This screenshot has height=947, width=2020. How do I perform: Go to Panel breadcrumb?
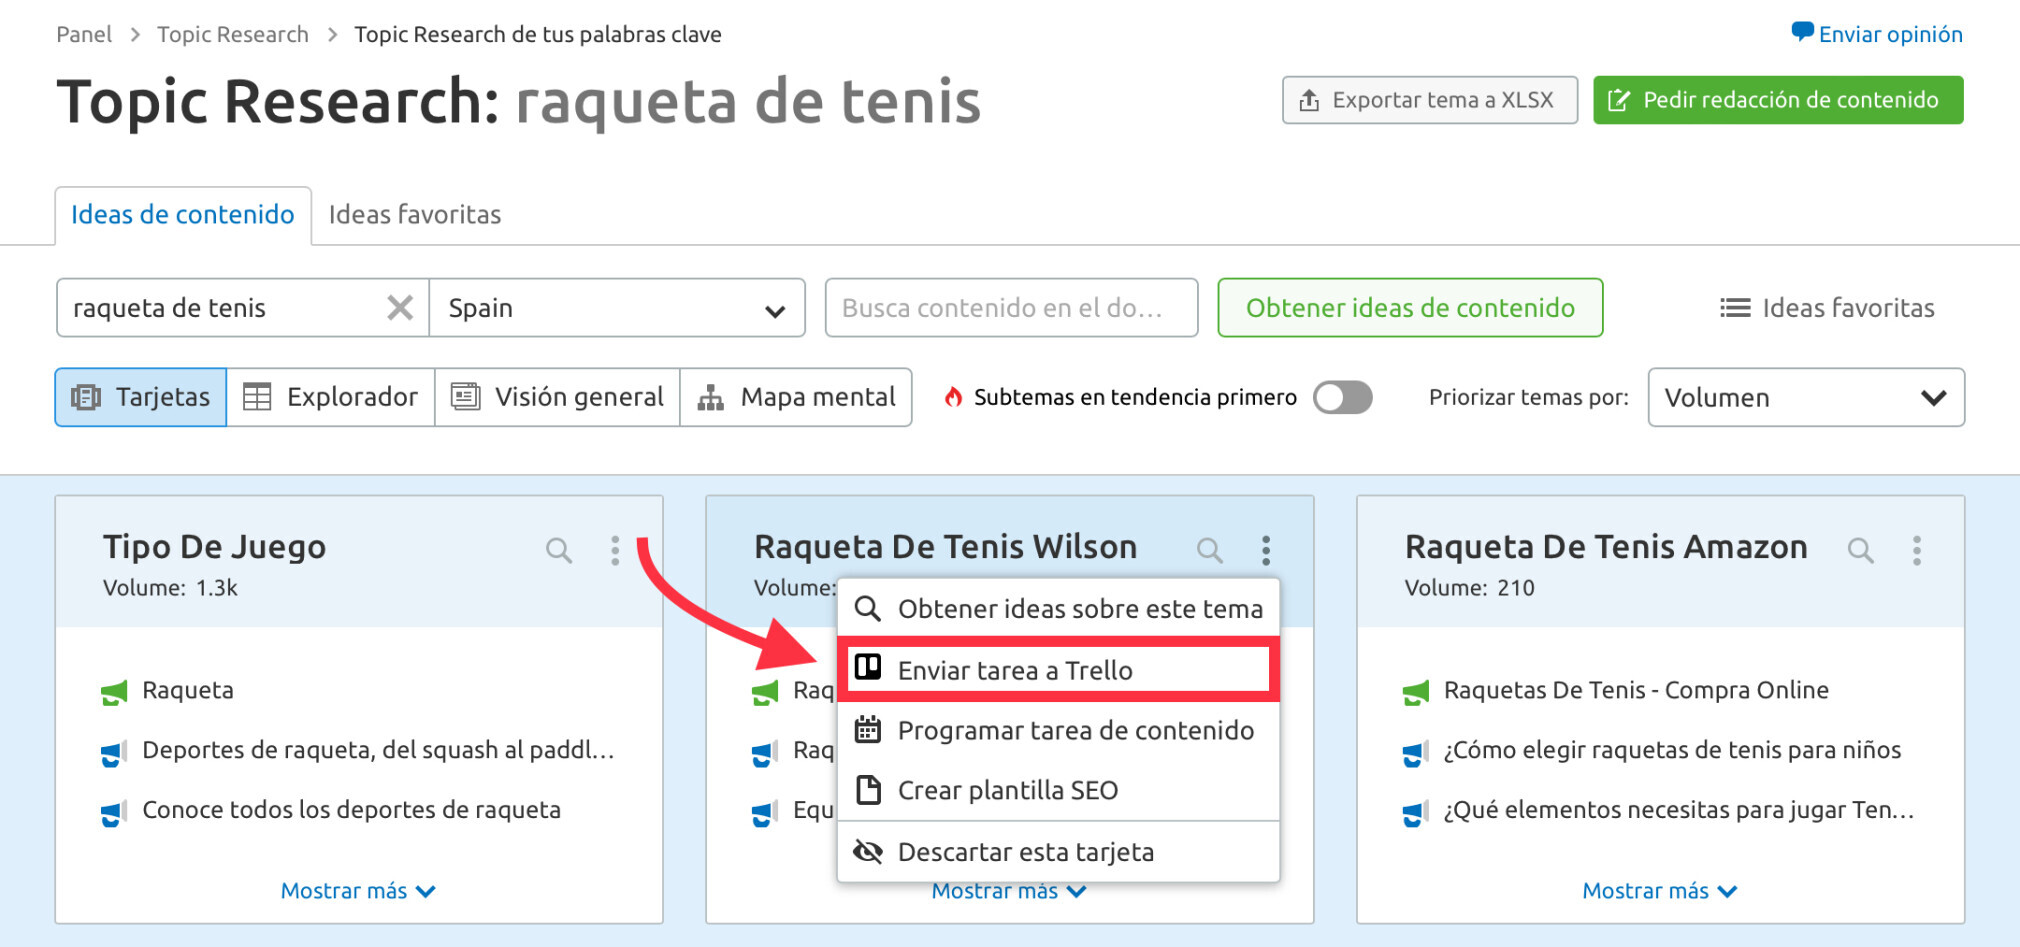pyautogui.click(x=84, y=34)
